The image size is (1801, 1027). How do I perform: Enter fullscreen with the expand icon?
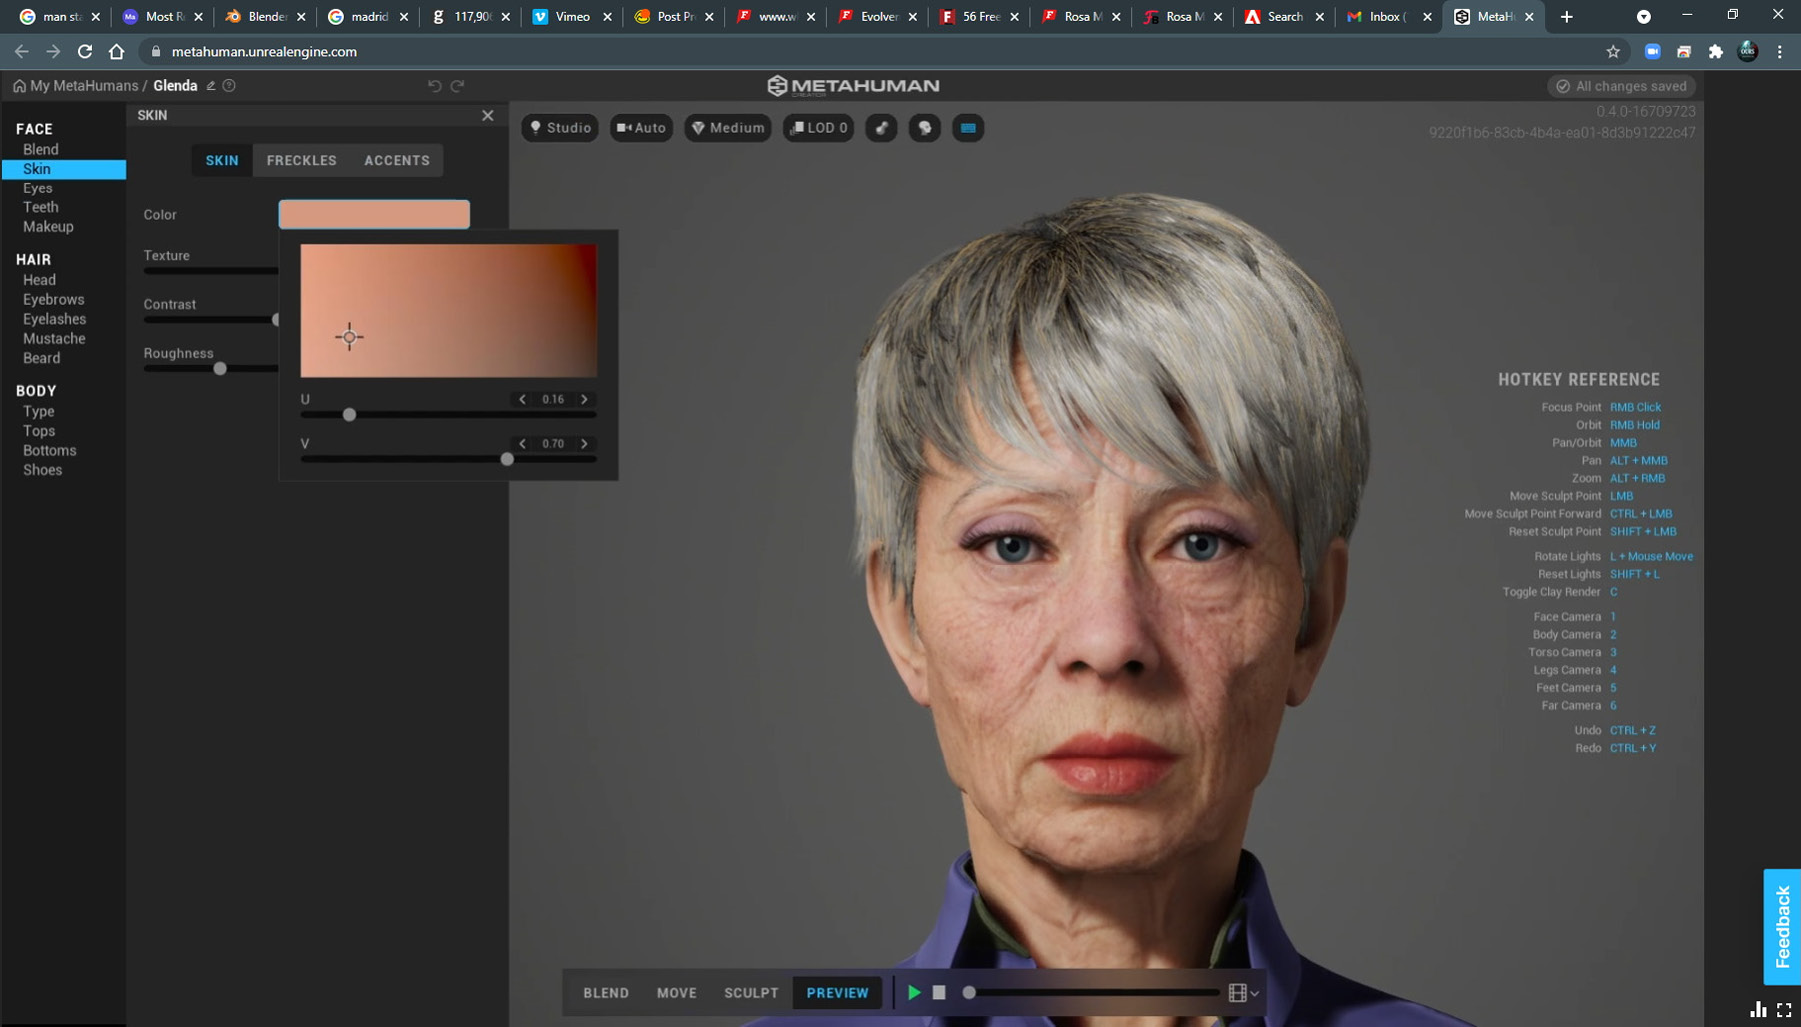[x=1784, y=1010]
